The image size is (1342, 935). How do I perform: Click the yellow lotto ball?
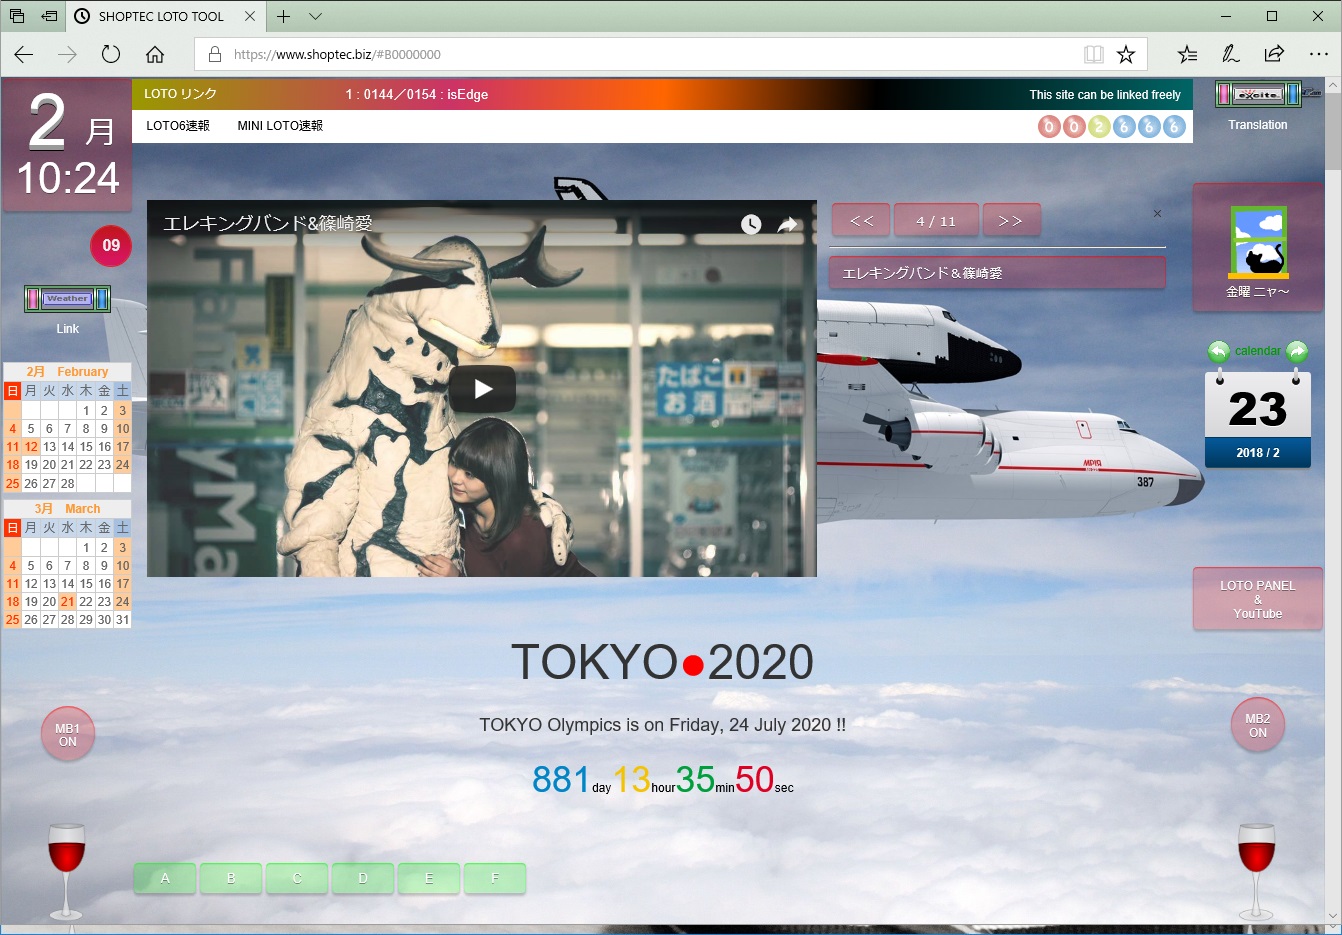tap(1099, 126)
